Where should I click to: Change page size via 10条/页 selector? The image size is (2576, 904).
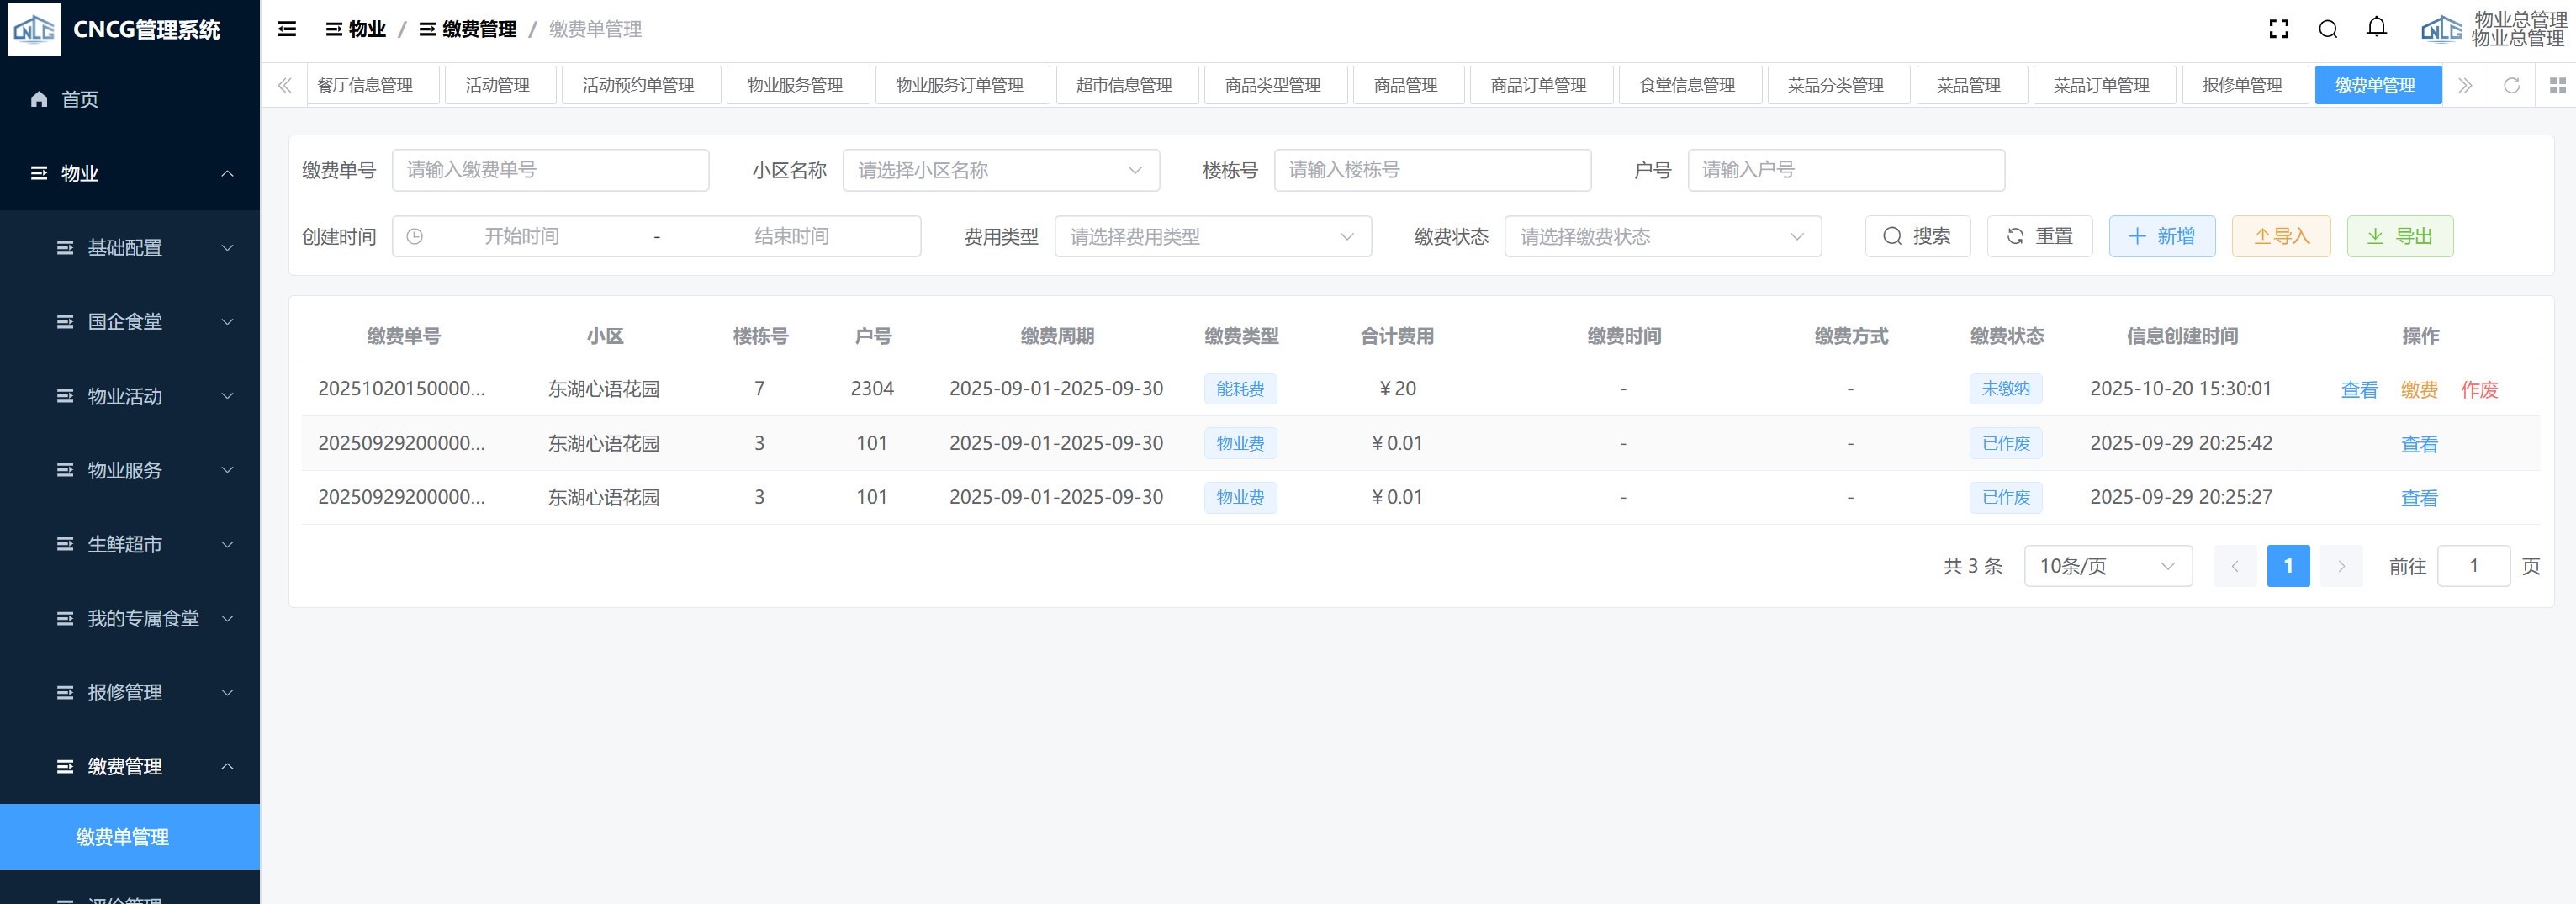point(2107,566)
